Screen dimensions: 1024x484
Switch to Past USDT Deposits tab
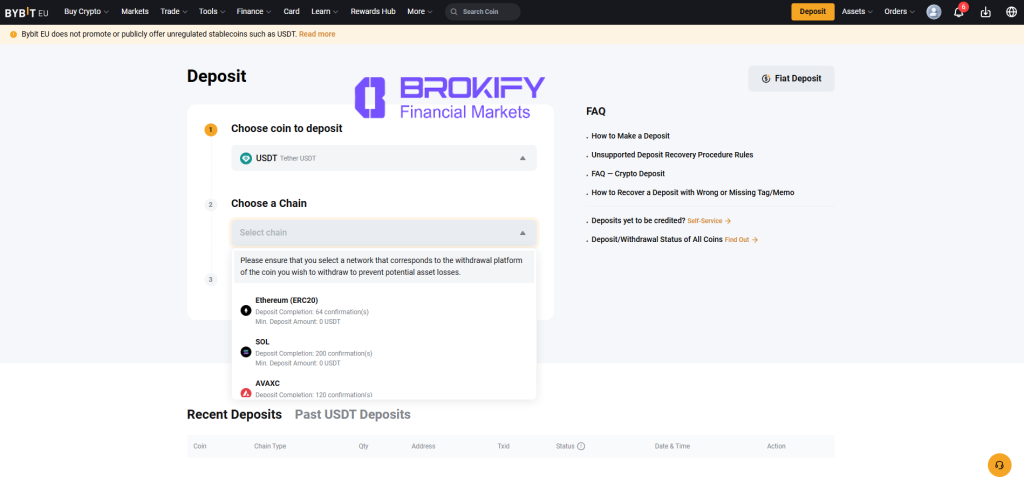click(x=352, y=414)
